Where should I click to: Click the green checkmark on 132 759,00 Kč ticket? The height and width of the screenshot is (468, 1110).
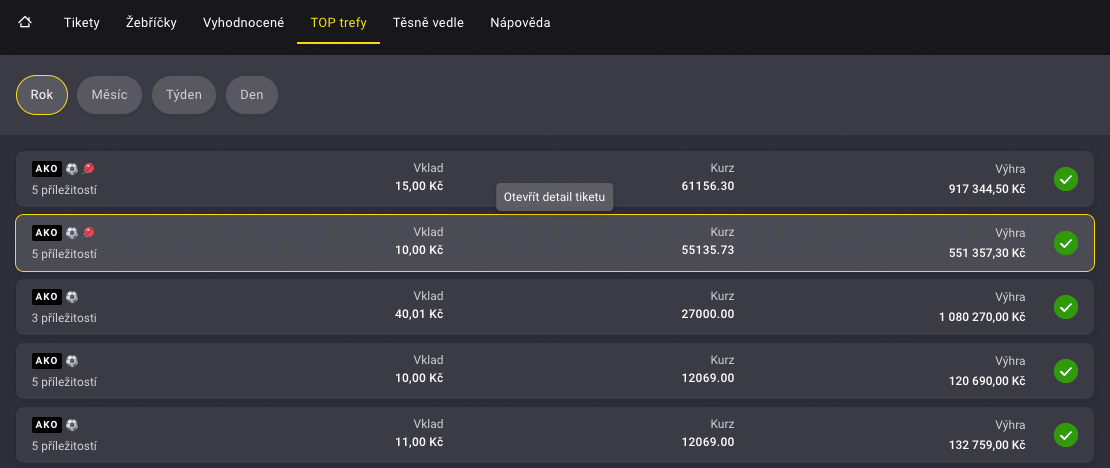(x=1066, y=435)
